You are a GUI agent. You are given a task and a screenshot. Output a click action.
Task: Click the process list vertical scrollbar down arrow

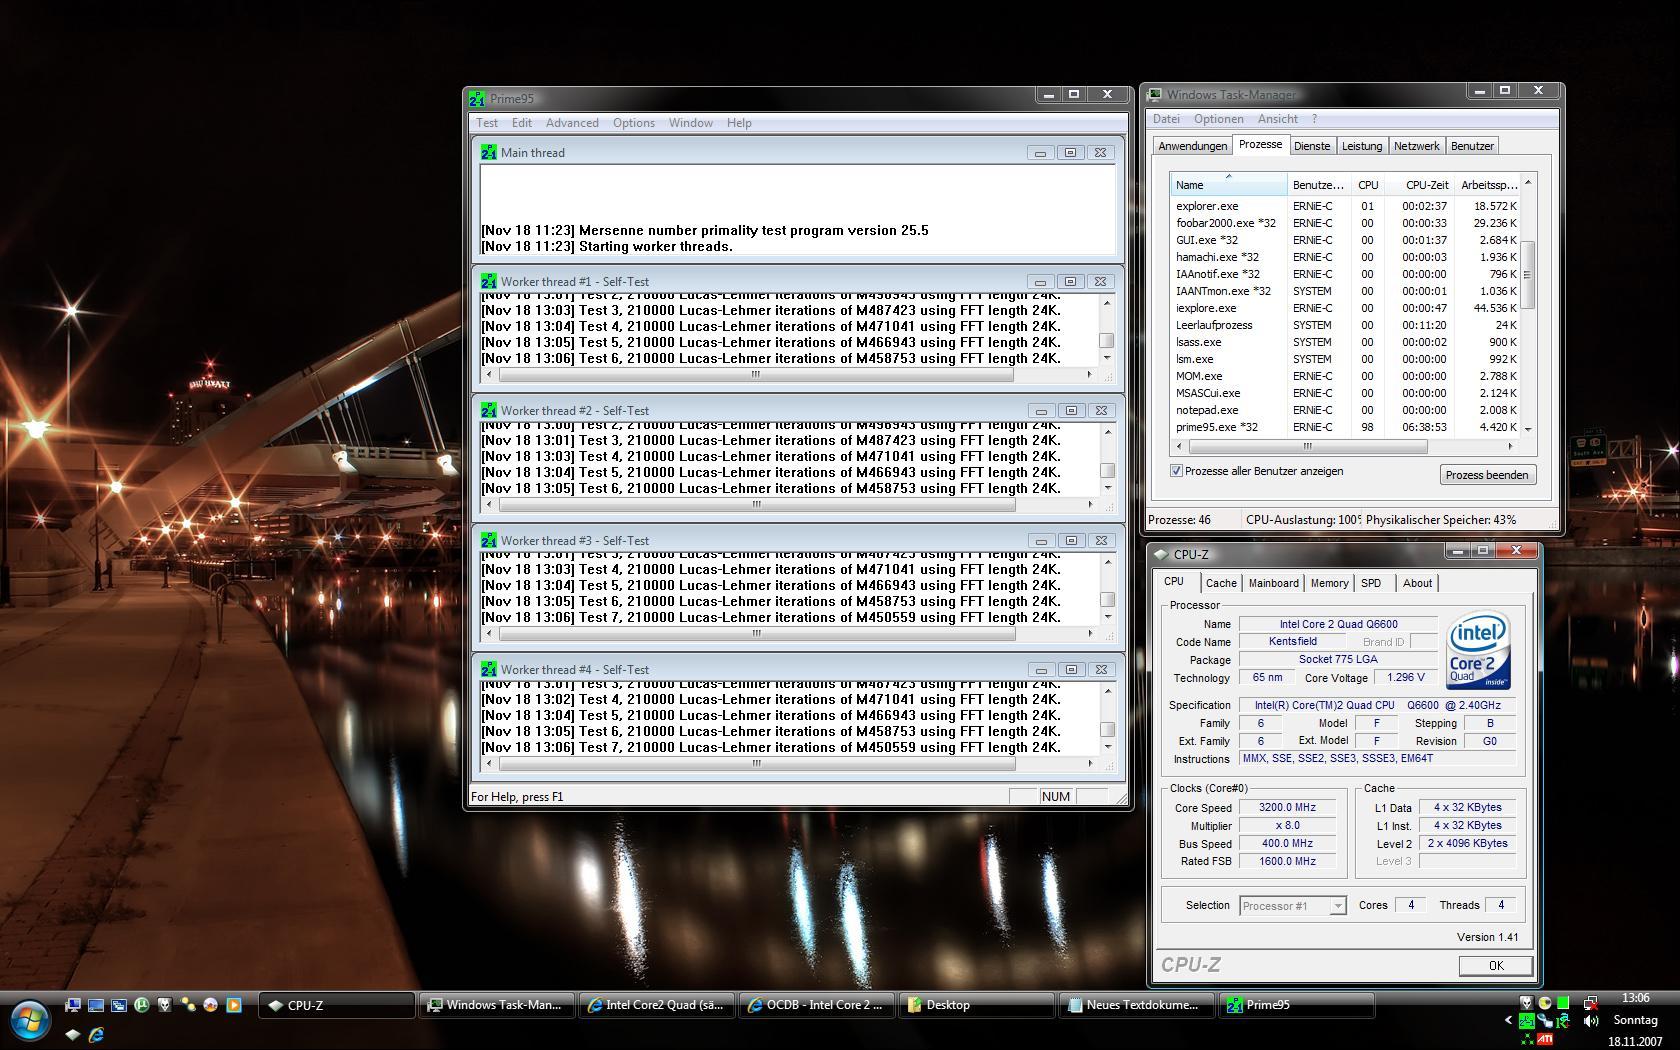(1527, 429)
